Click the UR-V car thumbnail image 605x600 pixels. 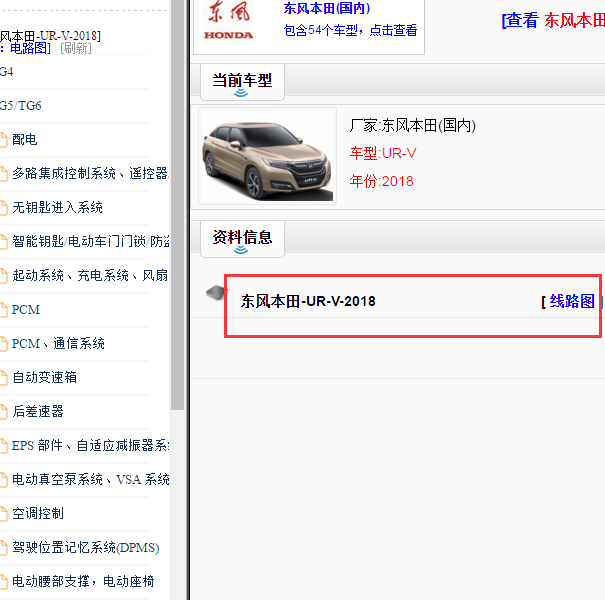click(267, 156)
